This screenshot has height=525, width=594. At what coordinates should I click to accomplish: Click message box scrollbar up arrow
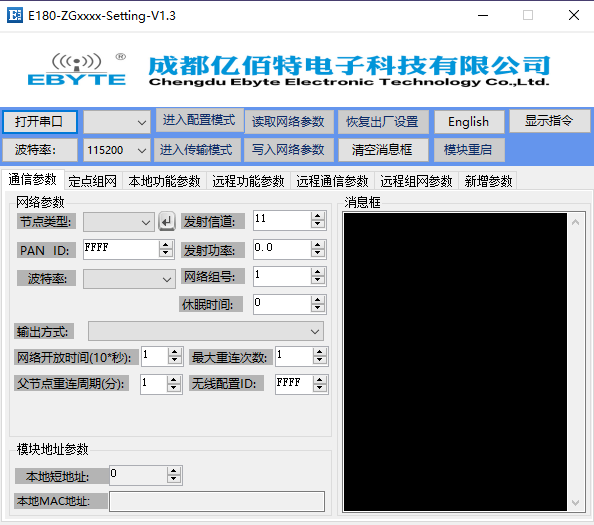(575, 222)
